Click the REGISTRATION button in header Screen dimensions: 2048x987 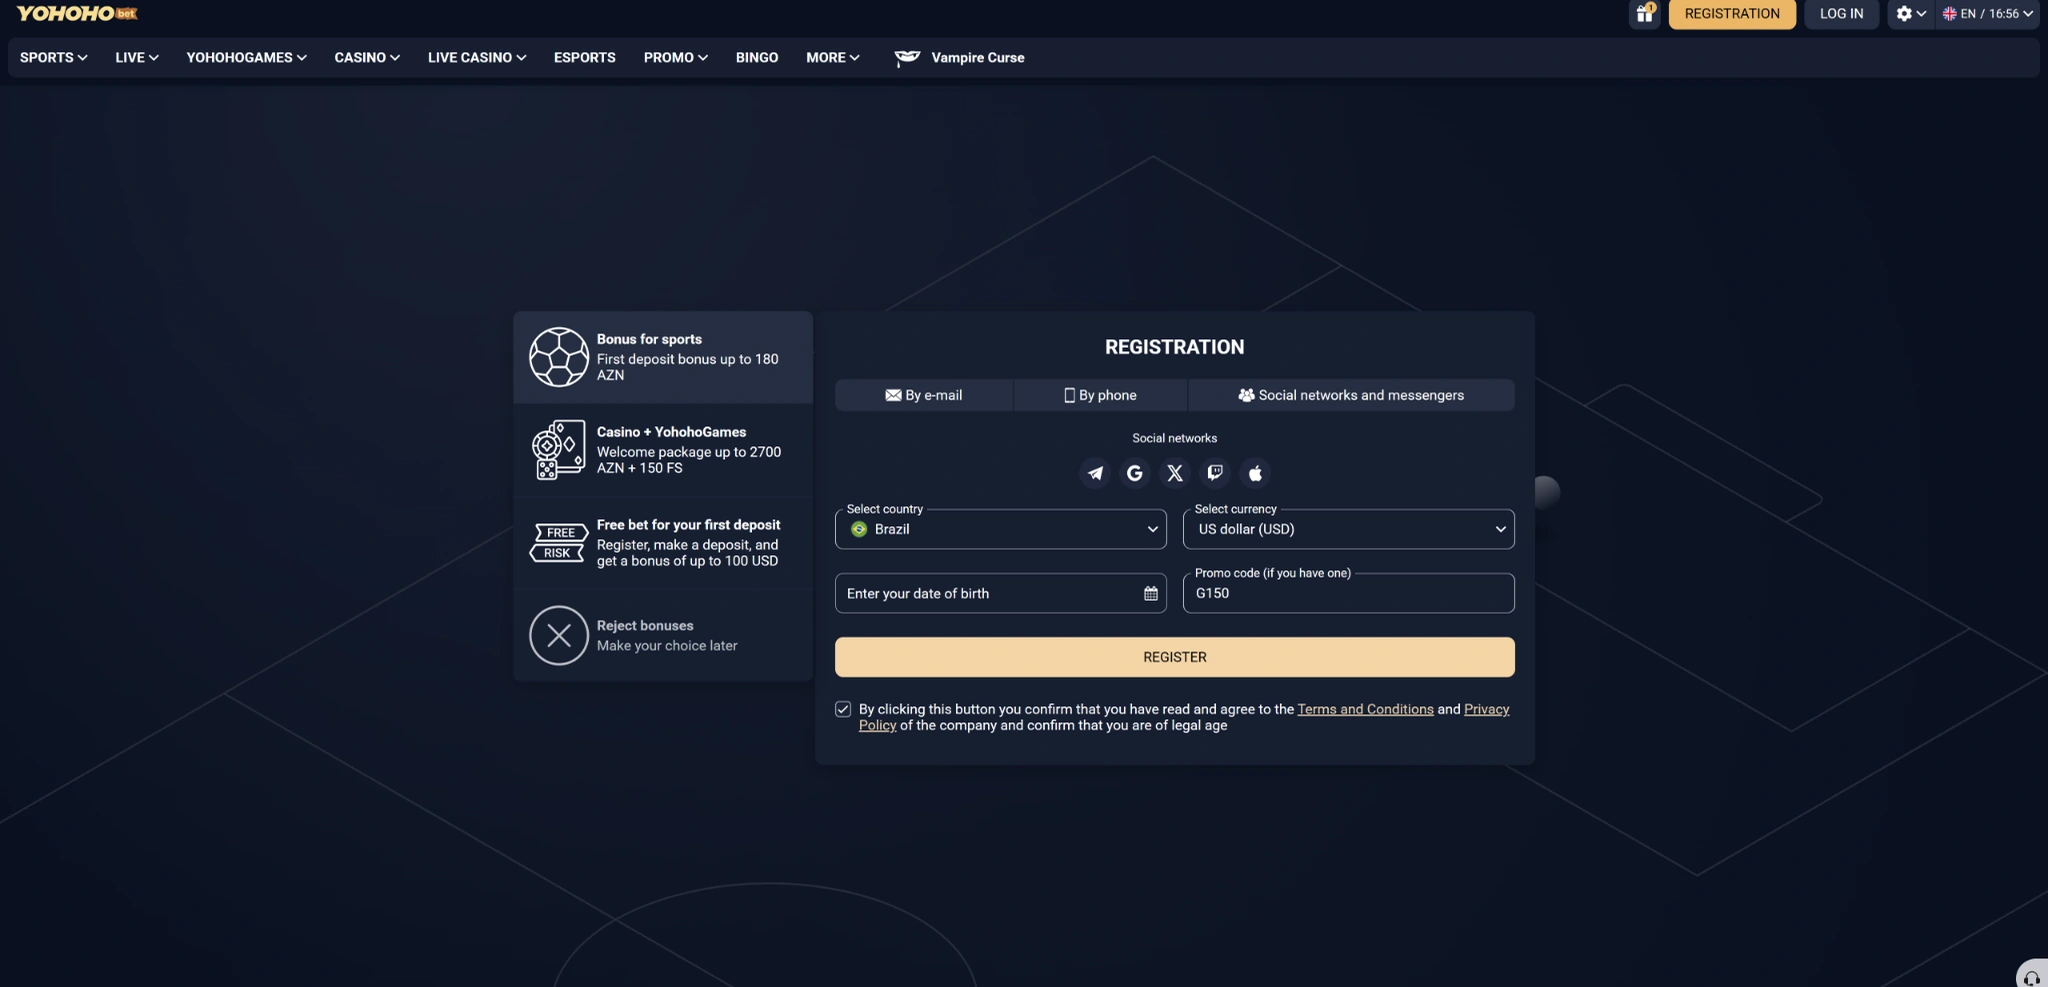click(x=1732, y=14)
